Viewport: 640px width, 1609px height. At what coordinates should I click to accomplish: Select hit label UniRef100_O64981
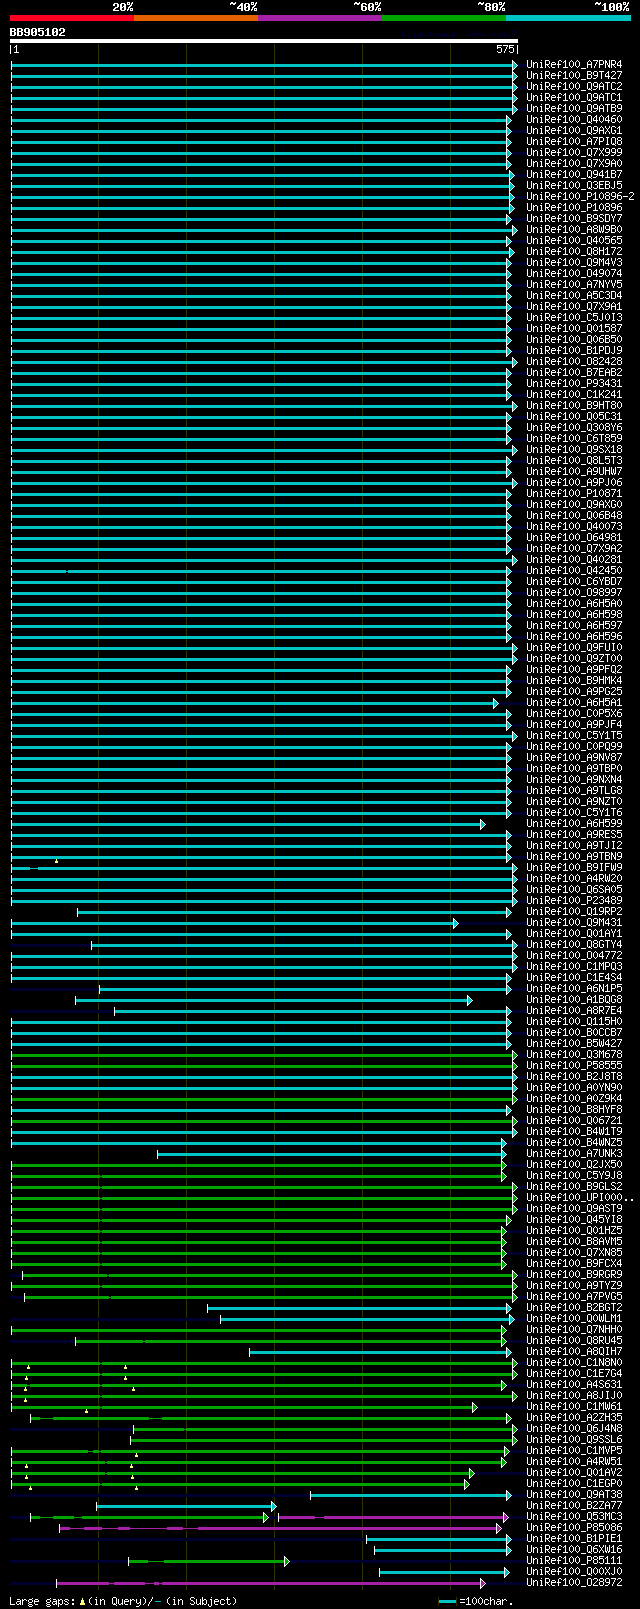pos(574,538)
